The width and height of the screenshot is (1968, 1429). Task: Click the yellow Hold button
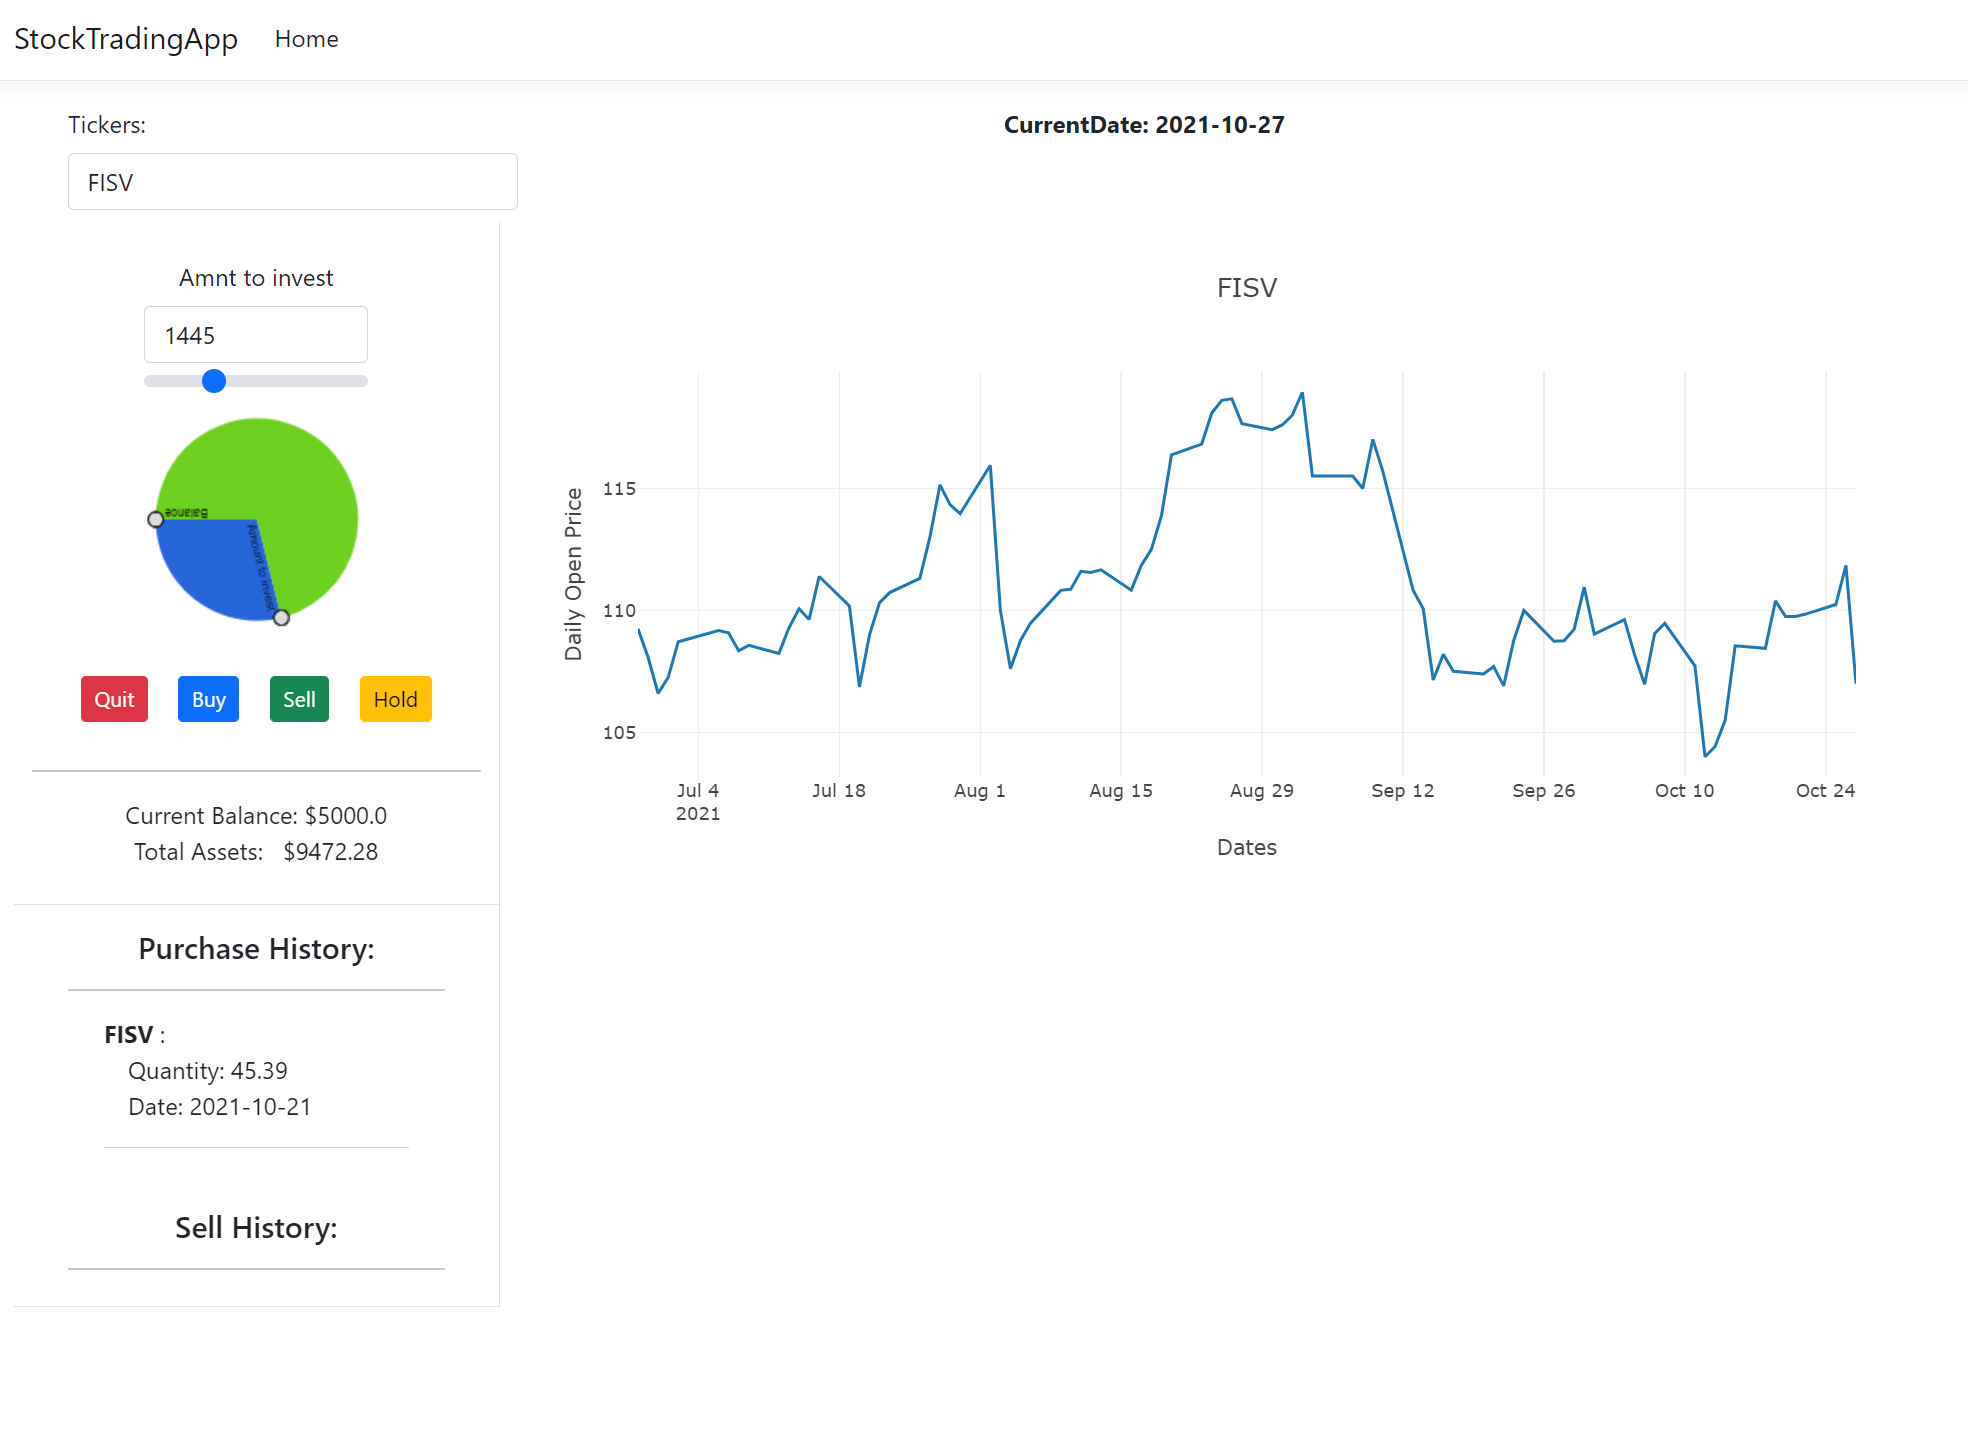(x=396, y=699)
